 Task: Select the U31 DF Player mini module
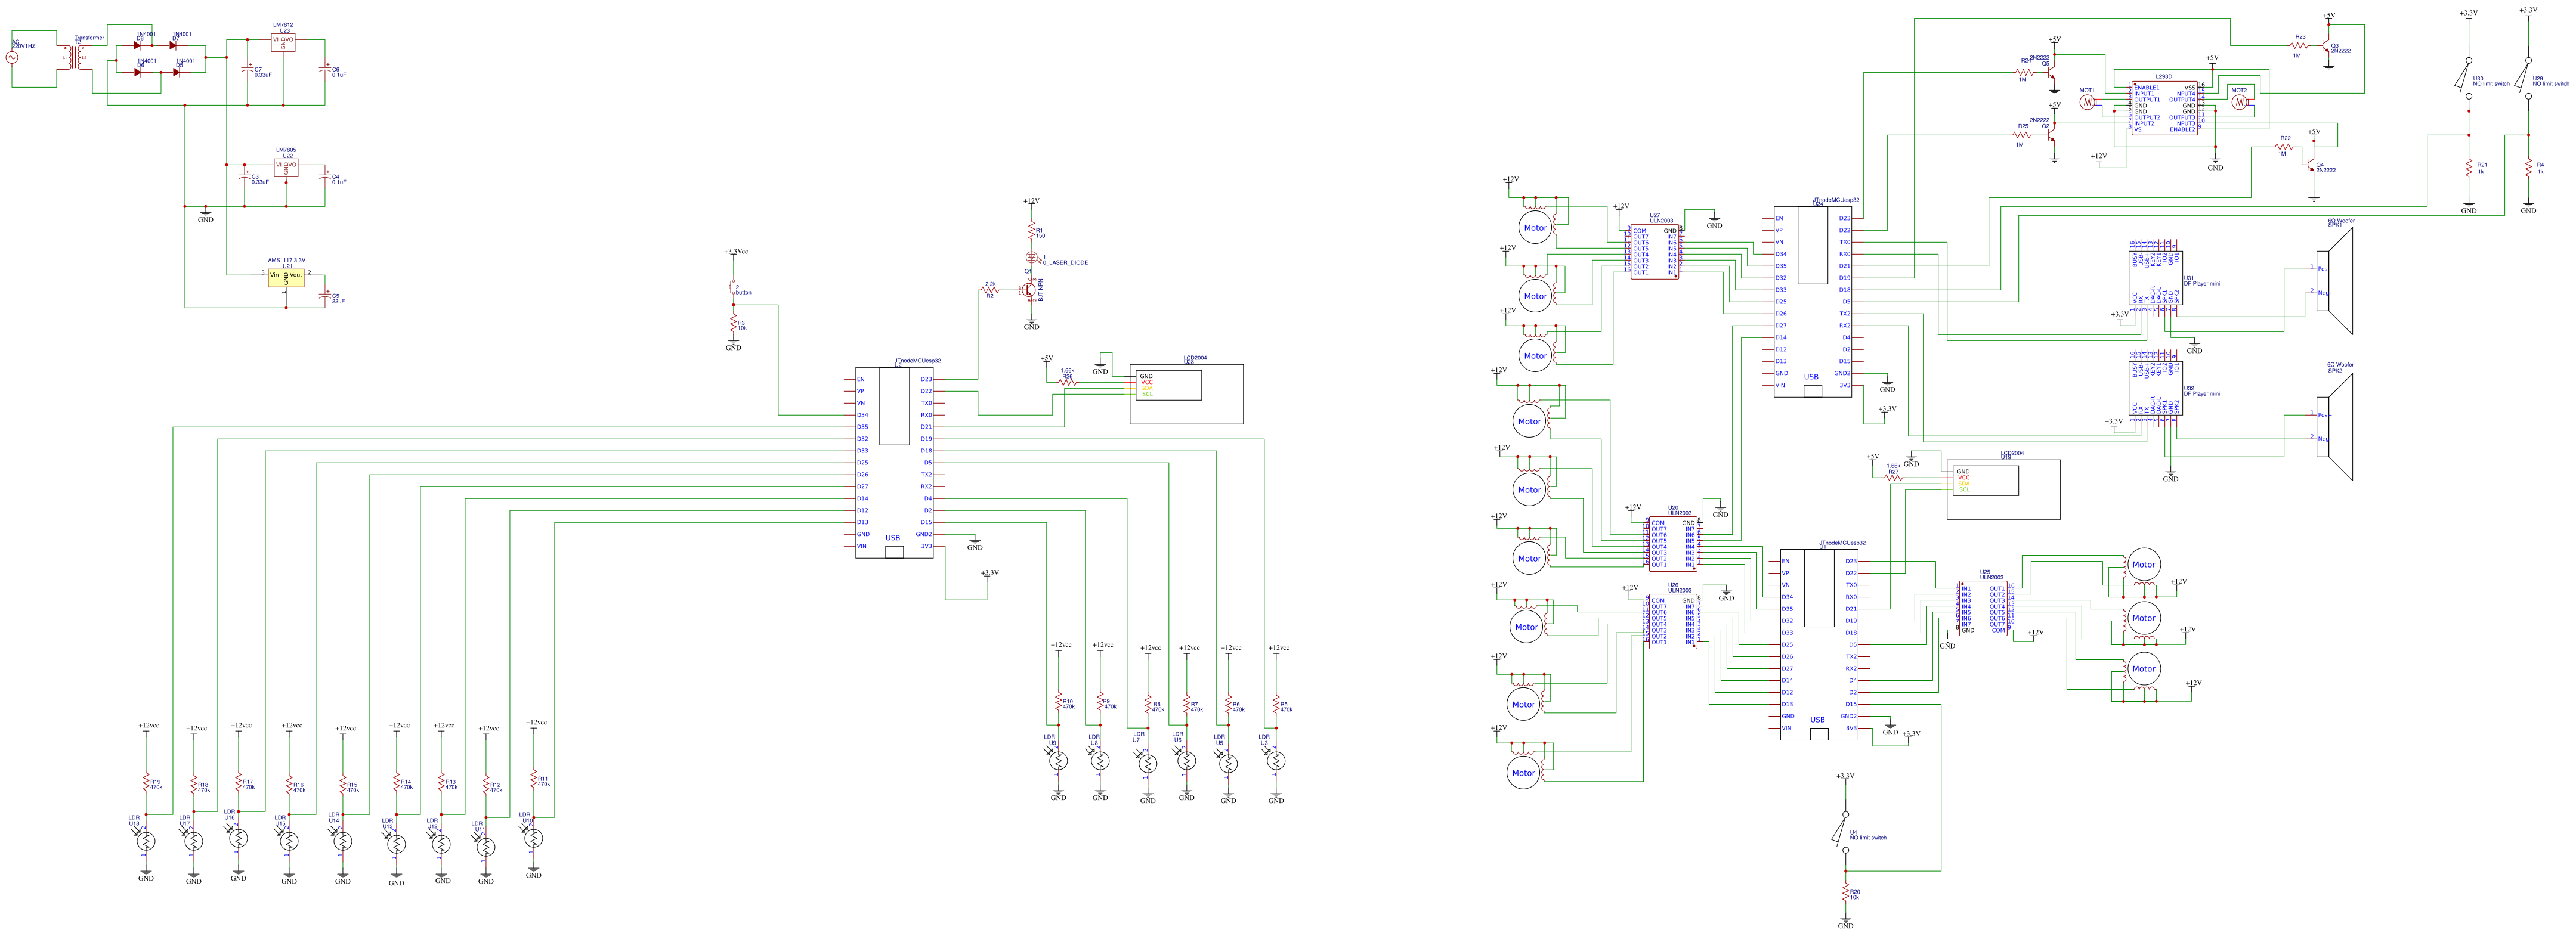(2155, 279)
